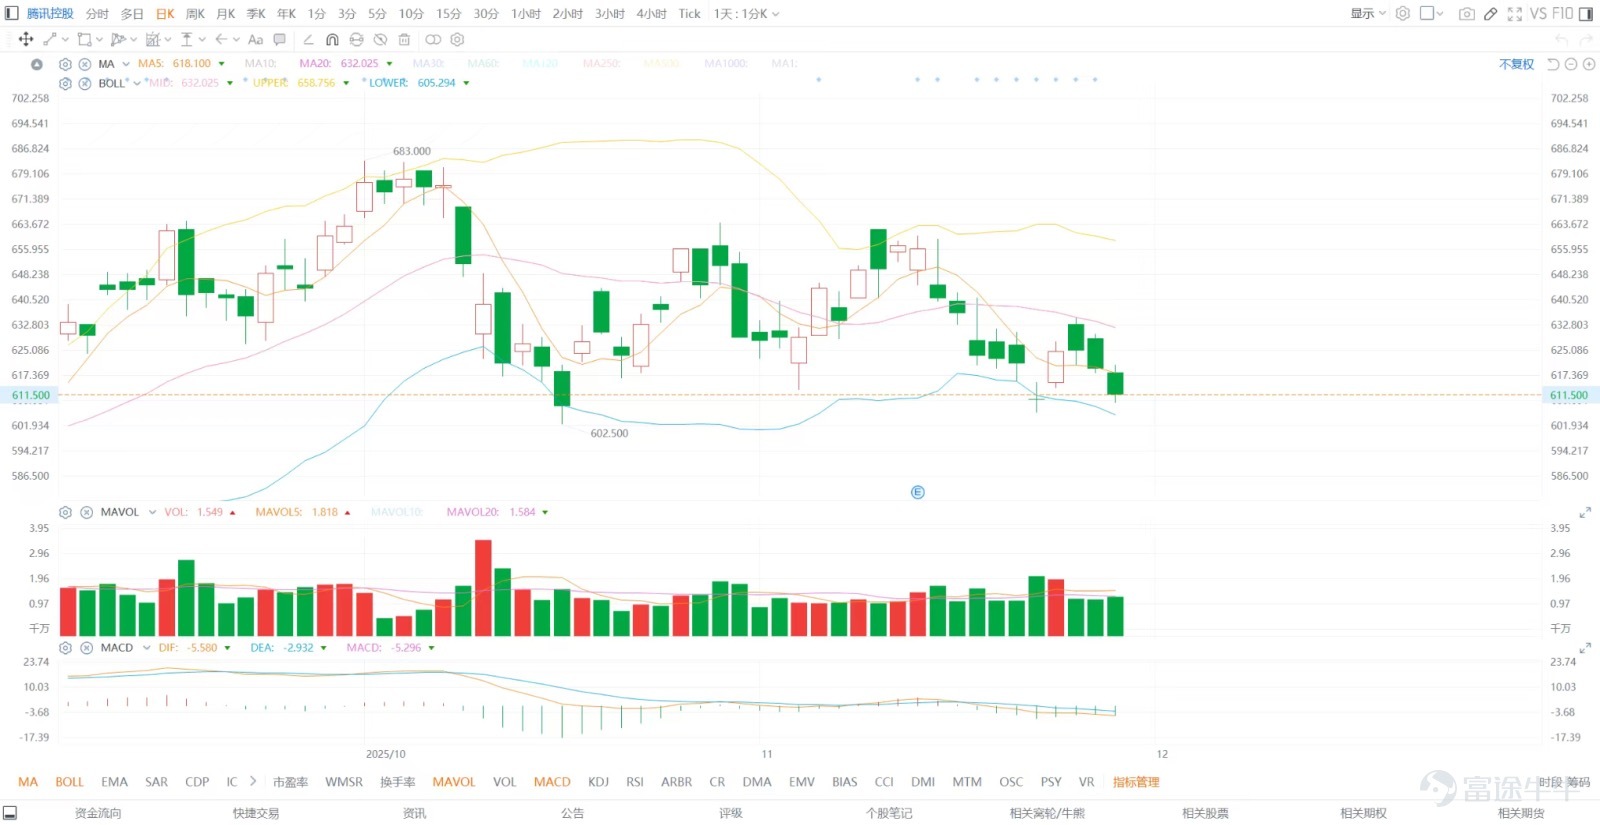Remove the BOLL indicator
Viewport: 1600px width, 825px height.
click(x=85, y=84)
